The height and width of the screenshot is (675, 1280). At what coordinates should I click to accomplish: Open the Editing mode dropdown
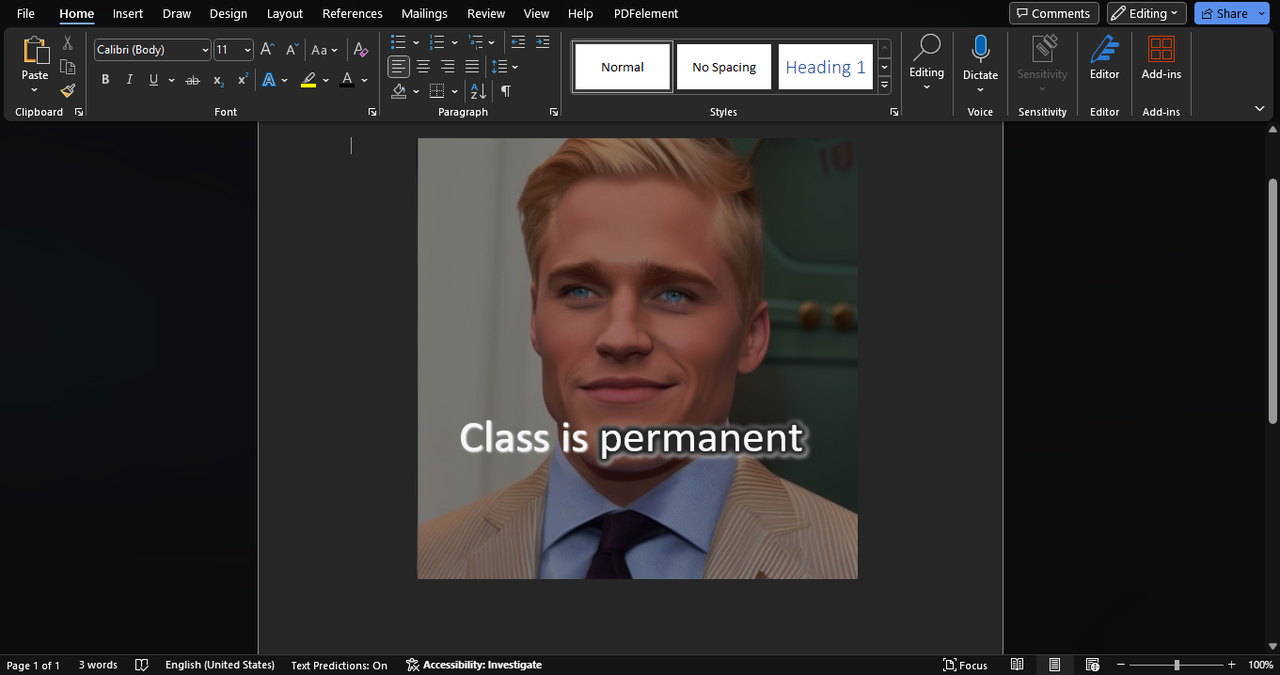(x=1147, y=13)
